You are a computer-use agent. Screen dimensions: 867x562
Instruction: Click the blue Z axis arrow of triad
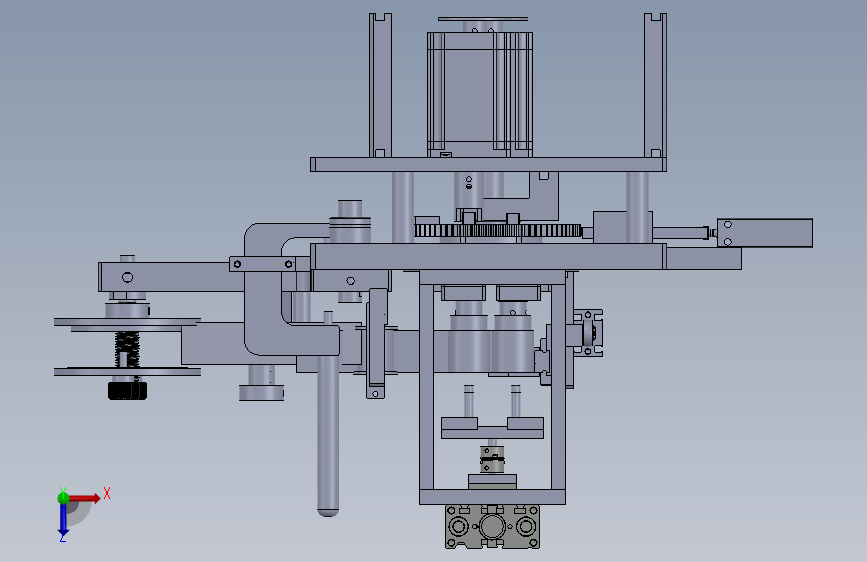click(x=63, y=521)
